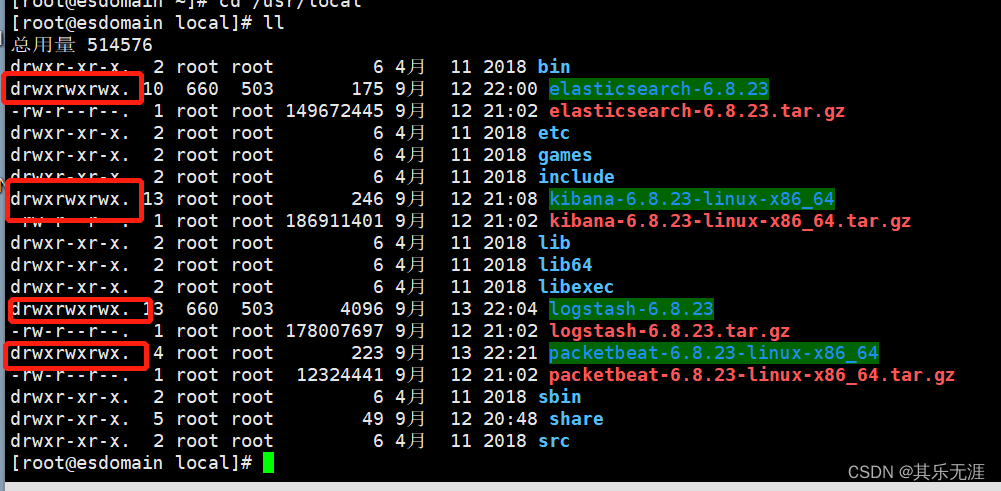
Task: Click the packetbeat-6.8.23-linux-x86_64.tar.gz archive name
Action: [x=752, y=375]
